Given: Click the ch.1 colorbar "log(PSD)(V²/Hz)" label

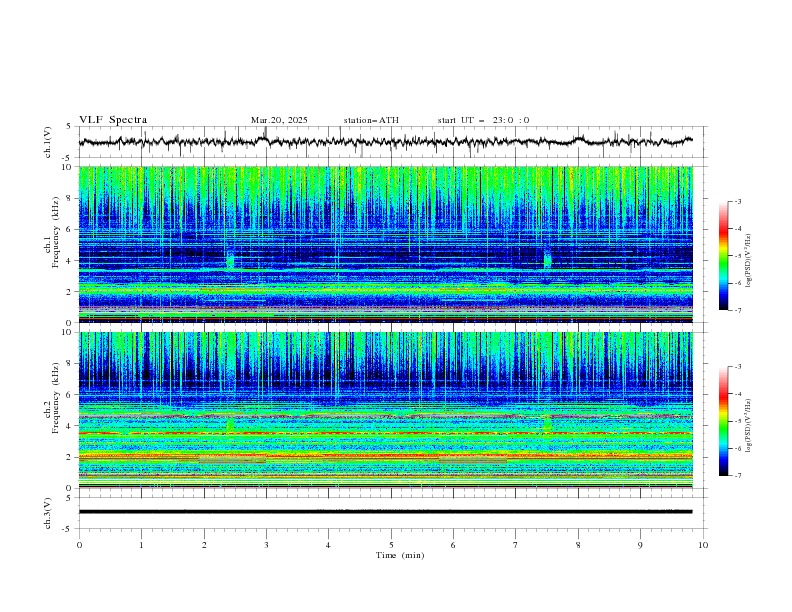Looking at the screenshot, I should click(749, 261).
